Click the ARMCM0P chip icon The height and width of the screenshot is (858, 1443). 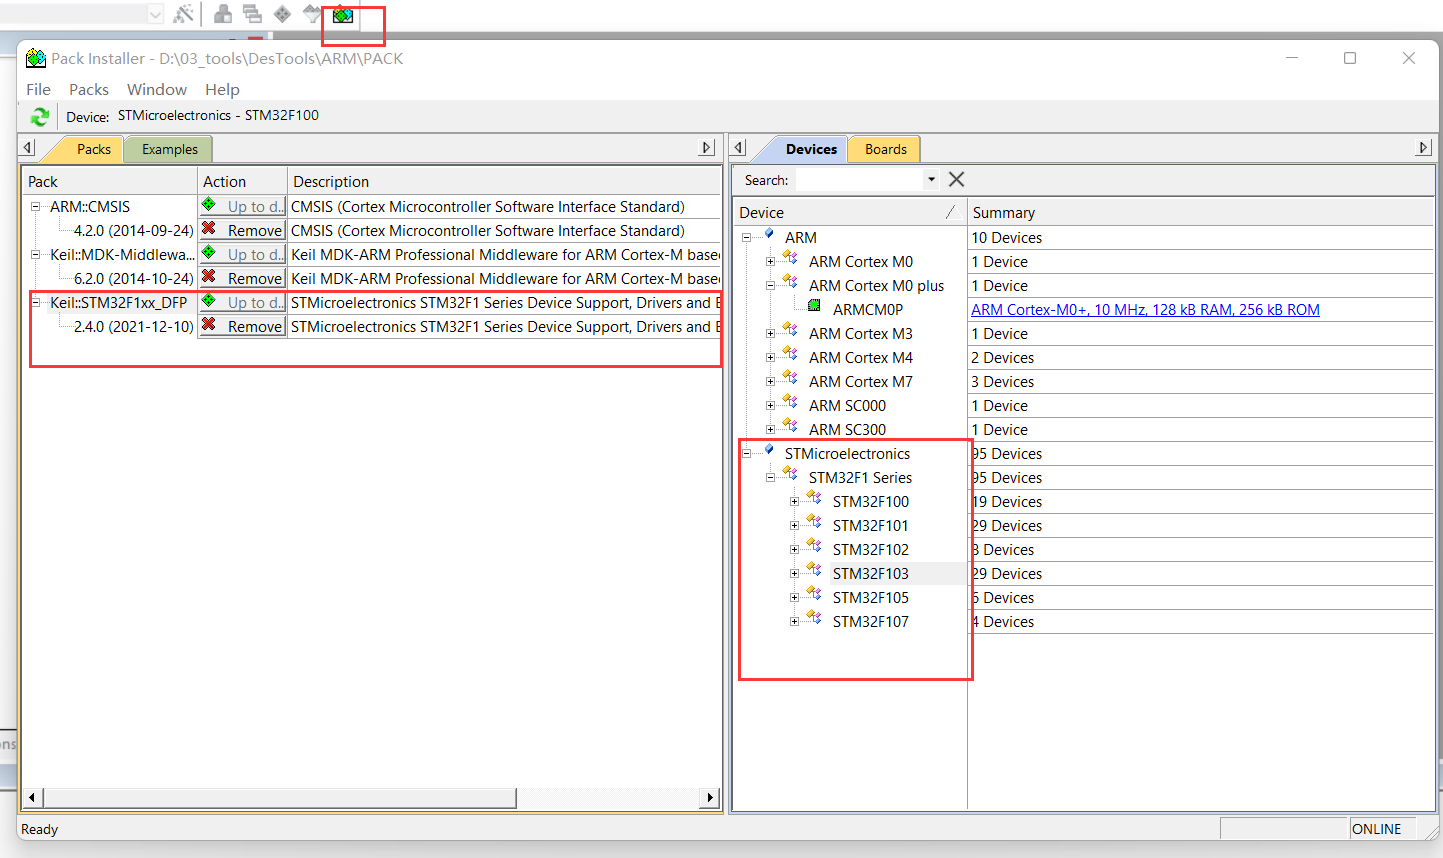[x=814, y=306]
